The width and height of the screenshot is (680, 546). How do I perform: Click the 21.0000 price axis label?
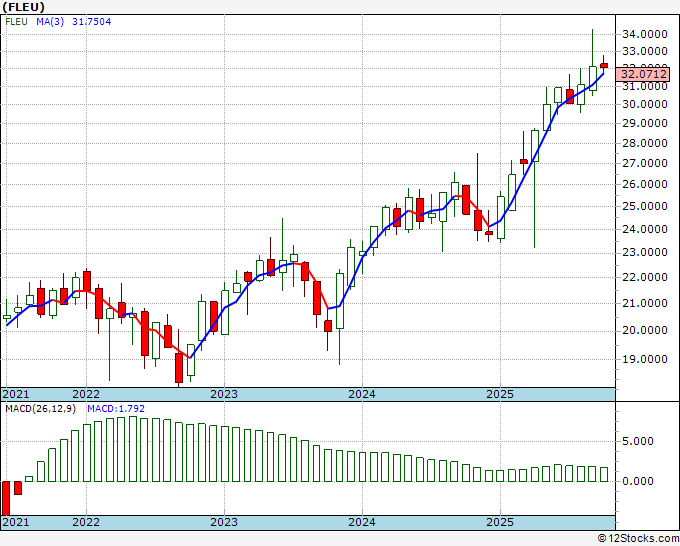pyautogui.click(x=644, y=303)
